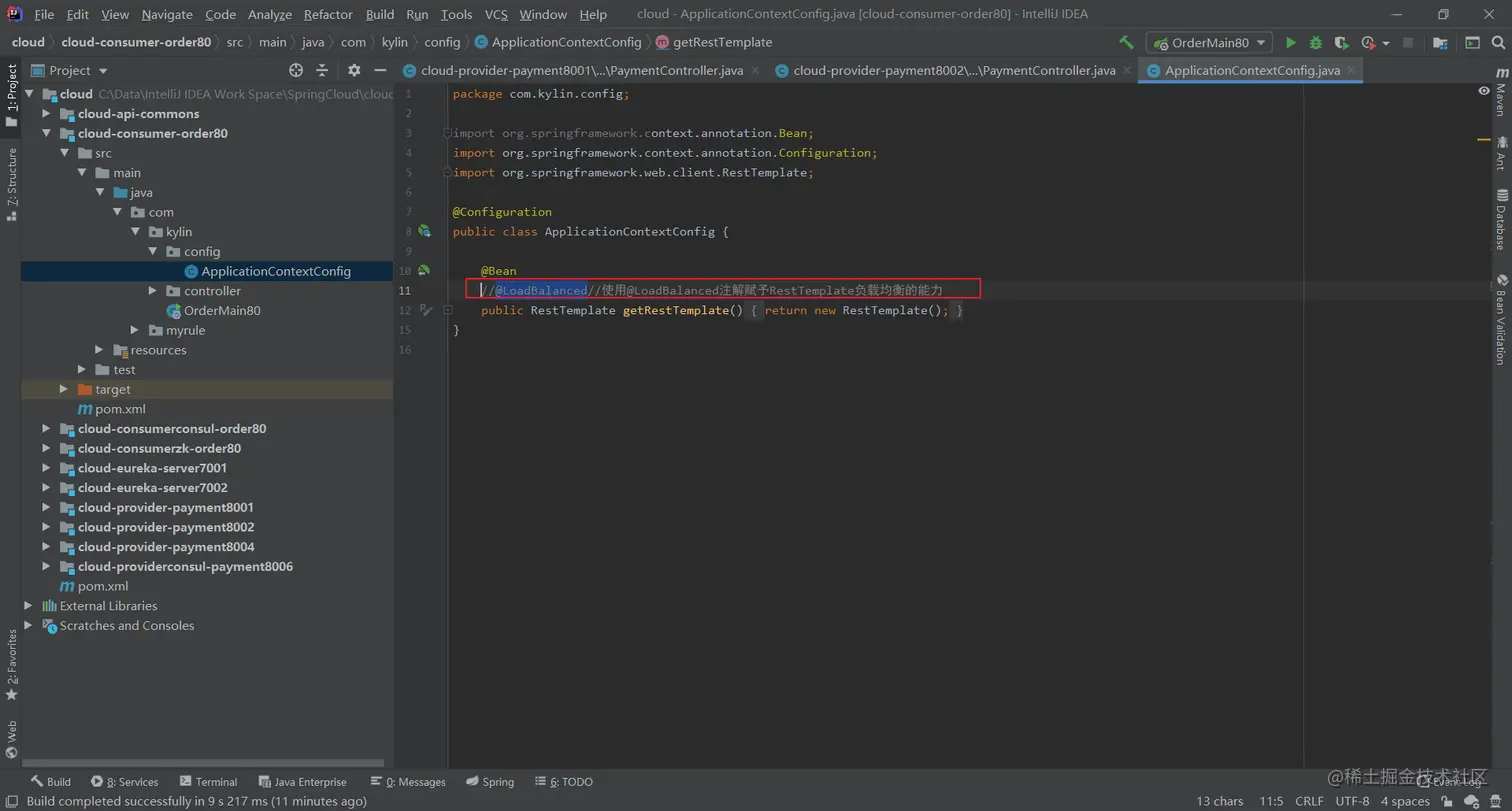Click kylin breadcrumb in navigation bar

[395, 42]
